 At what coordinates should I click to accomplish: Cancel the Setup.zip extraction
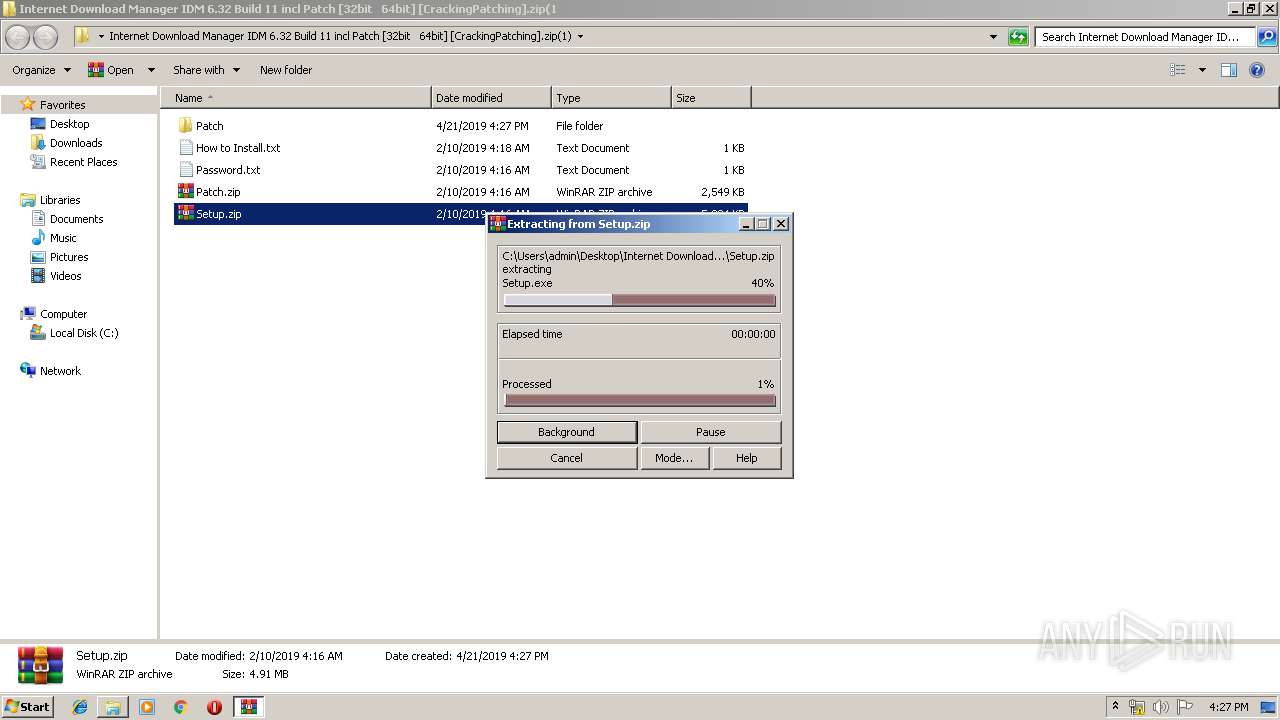566,458
